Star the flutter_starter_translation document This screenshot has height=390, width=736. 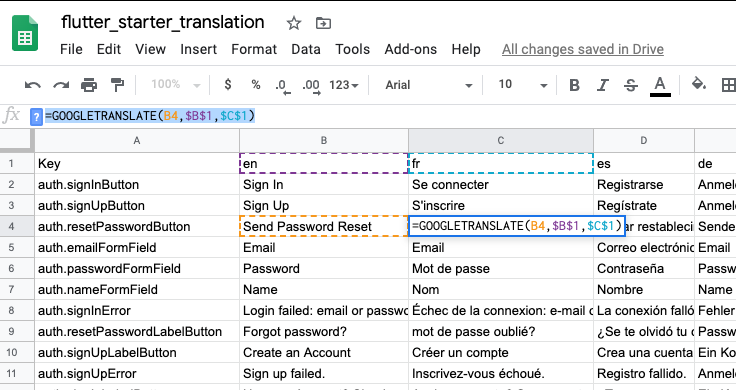tap(294, 23)
